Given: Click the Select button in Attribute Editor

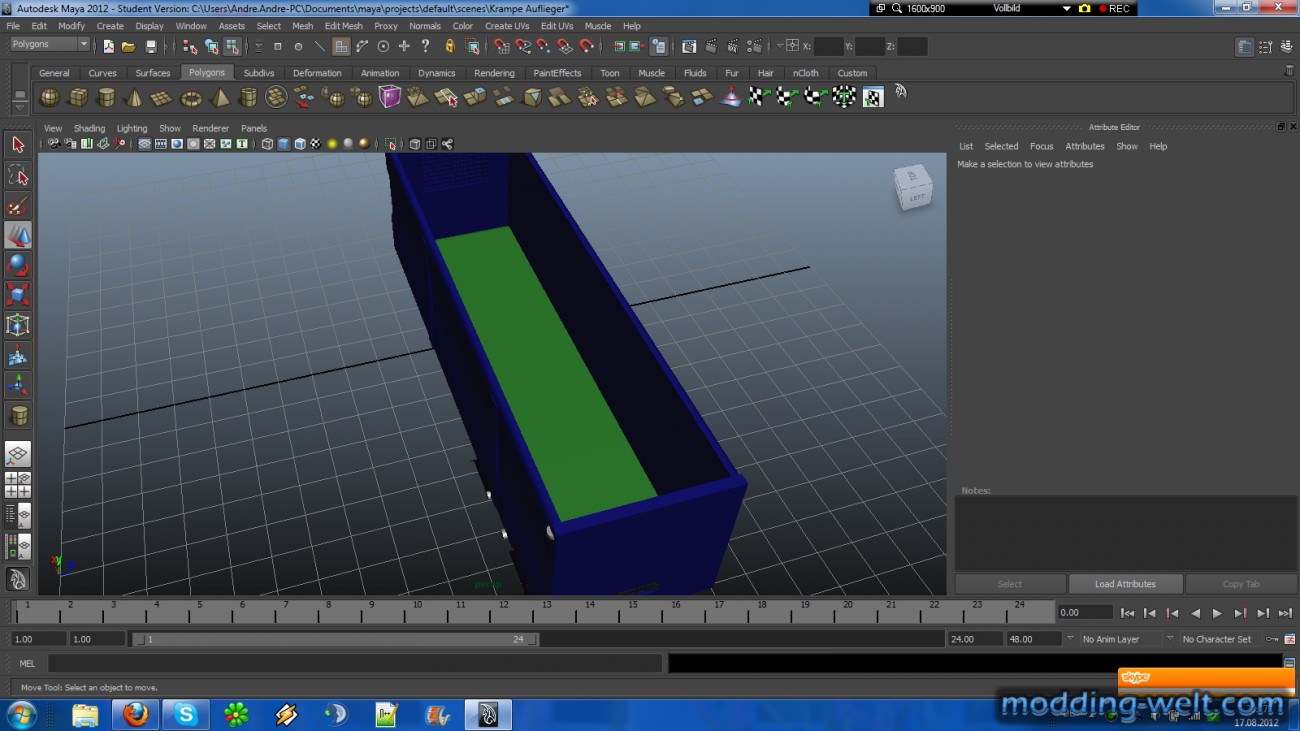Looking at the screenshot, I should coord(1010,584).
